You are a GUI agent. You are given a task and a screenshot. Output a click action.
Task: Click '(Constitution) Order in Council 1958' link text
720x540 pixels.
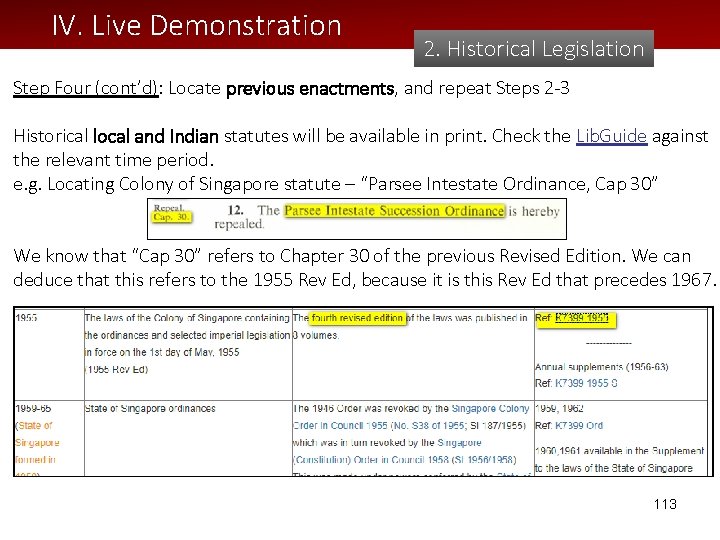point(405,460)
